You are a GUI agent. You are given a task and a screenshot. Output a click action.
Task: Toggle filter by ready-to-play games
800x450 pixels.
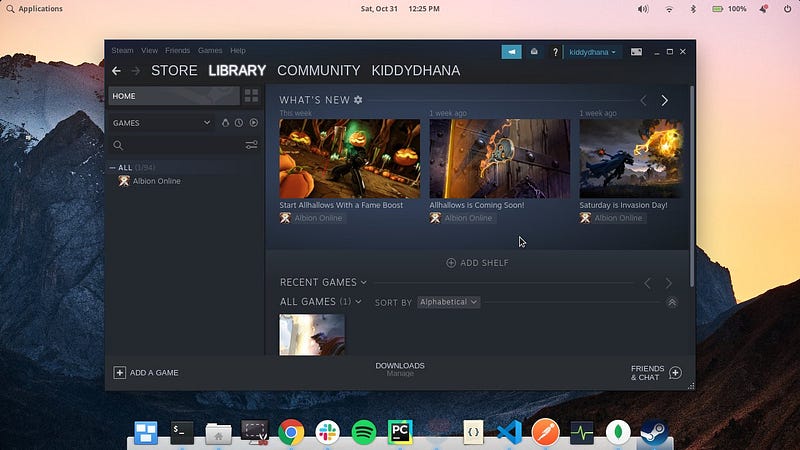[254, 123]
